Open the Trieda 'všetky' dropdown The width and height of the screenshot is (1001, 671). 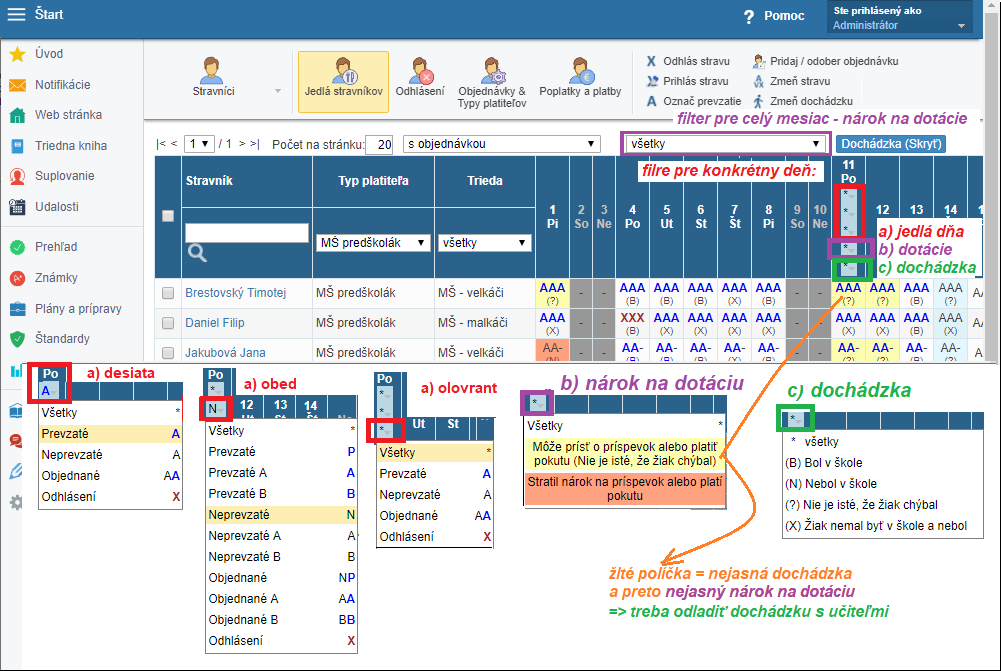485,243
